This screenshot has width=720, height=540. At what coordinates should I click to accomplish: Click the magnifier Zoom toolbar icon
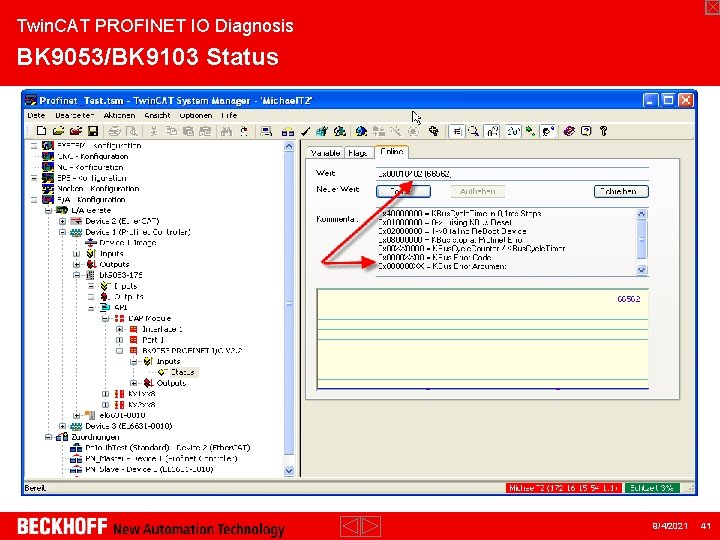coord(473,131)
